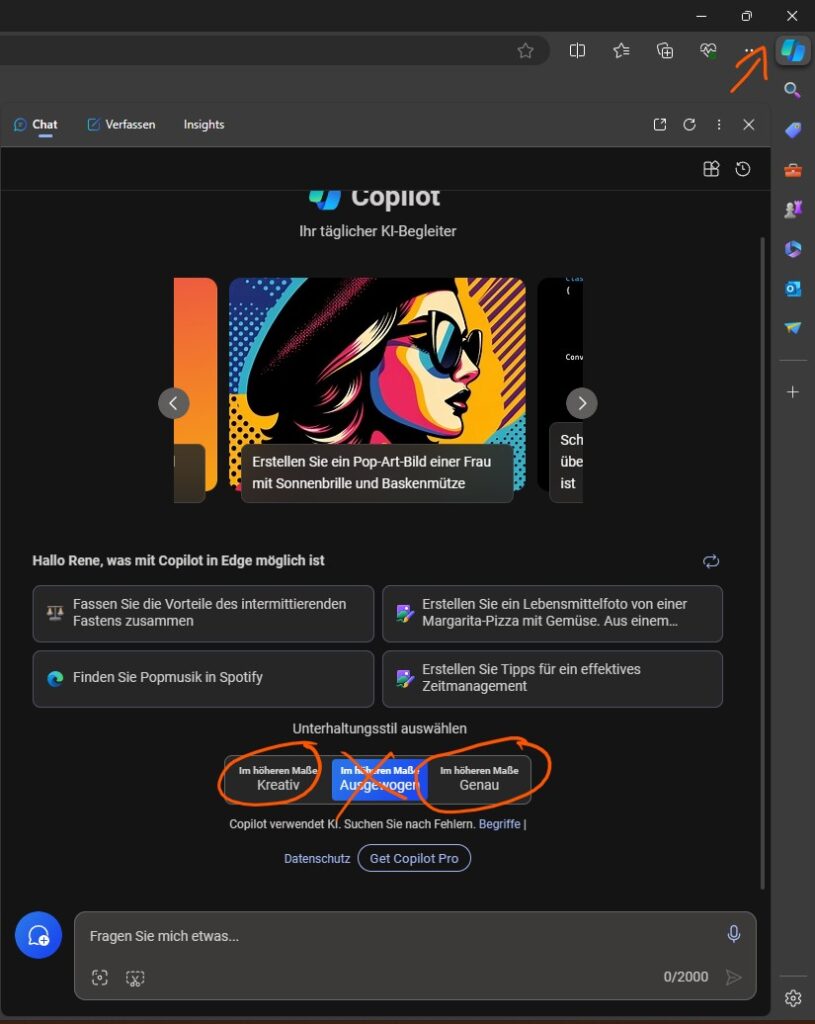Launch Games from the sidebar

pyautogui.click(x=793, y=208)
